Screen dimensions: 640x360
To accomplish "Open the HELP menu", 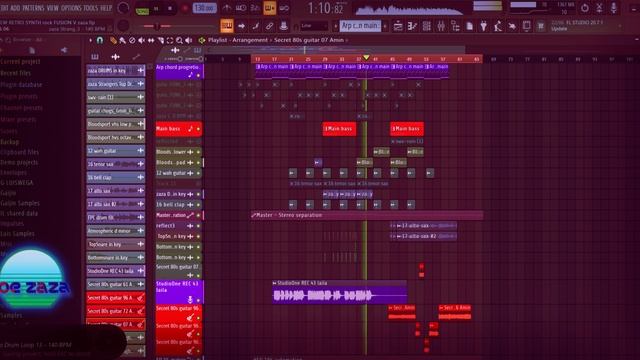I will click(106, 8).
